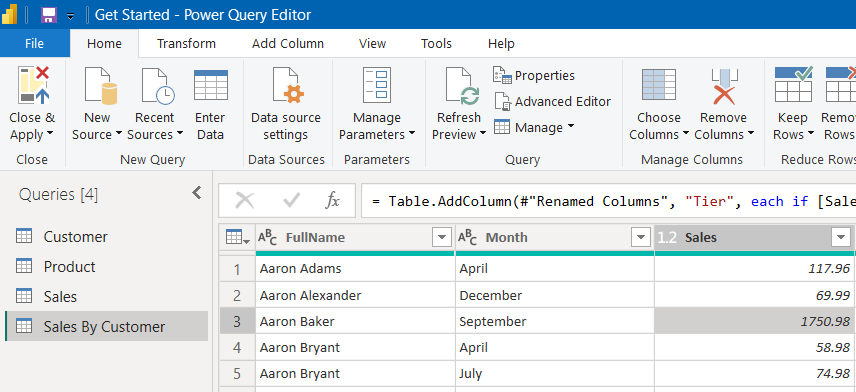Image resolution: width=856 pixels, height=392 pixels.
Task: Click the Keep Rows icon
Action: 793,84
